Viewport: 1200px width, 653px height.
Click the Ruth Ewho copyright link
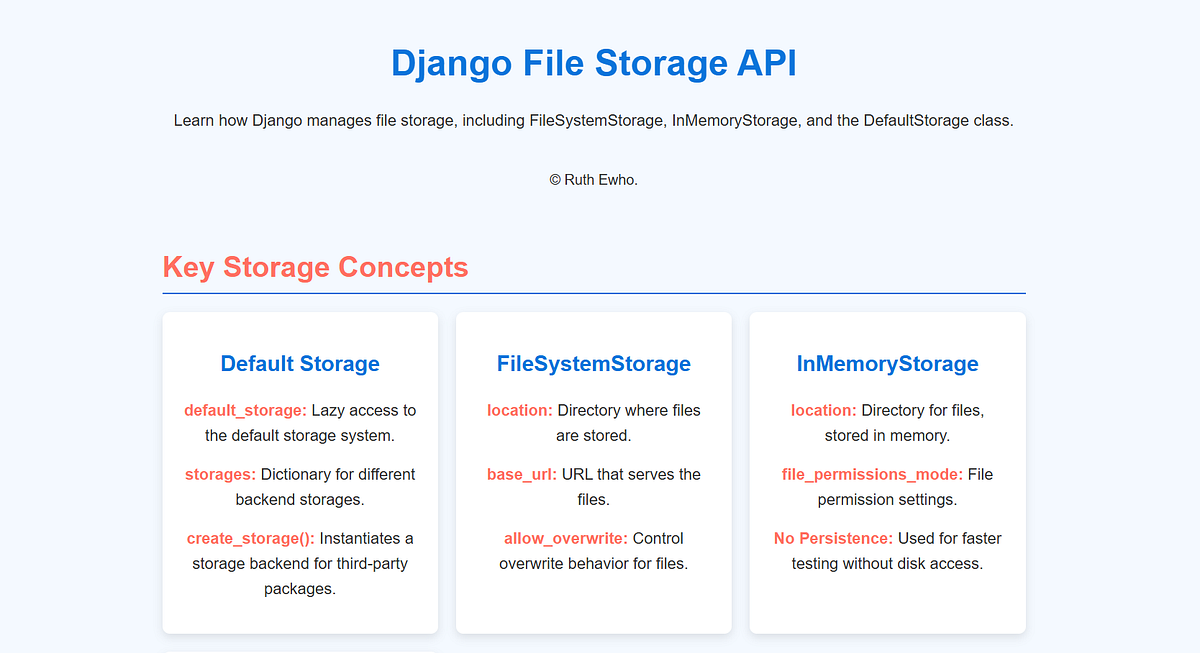(593, 180)
